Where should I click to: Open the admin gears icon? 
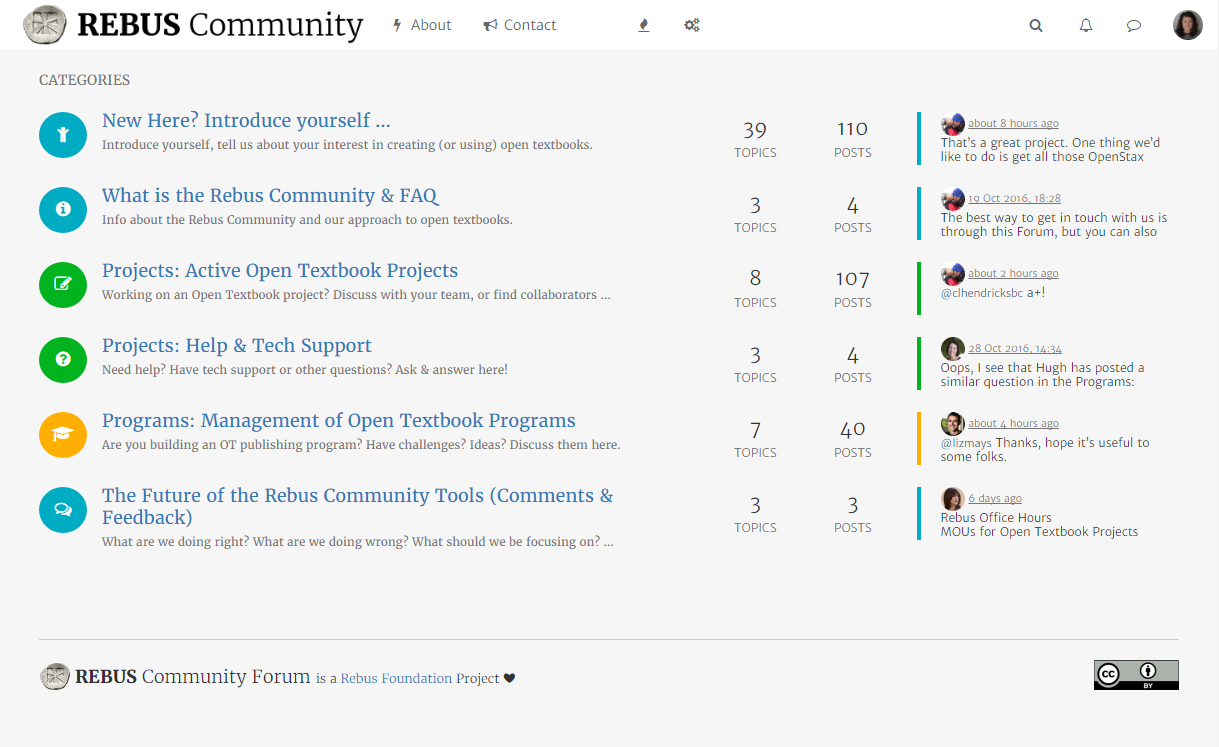pyautogui.click(x=691, y=25)
